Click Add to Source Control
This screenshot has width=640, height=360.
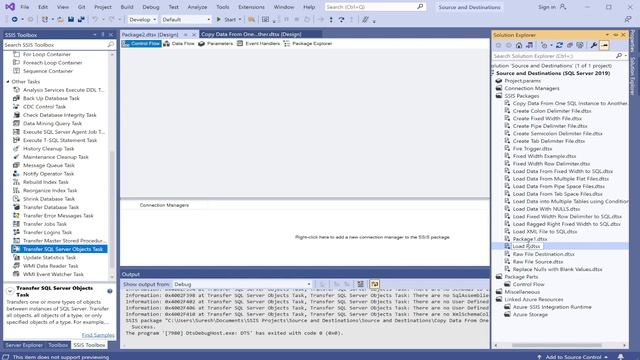pos(573,357)
